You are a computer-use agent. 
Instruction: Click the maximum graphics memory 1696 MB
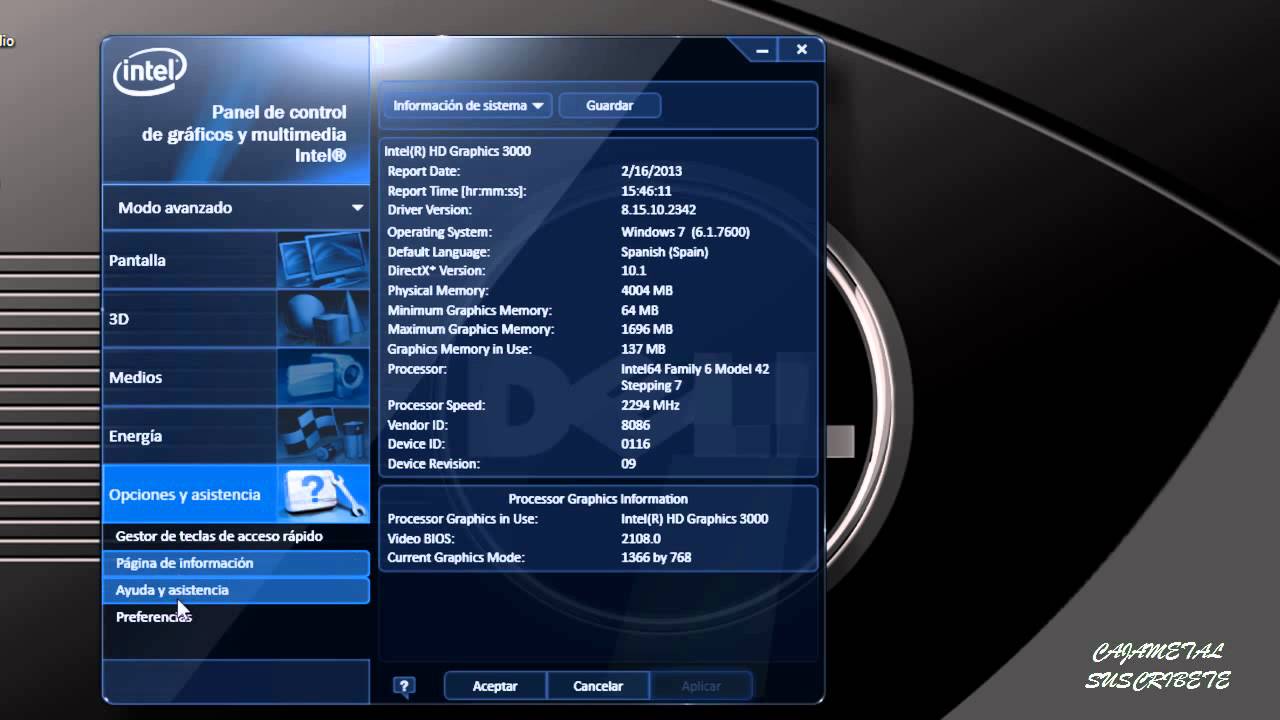[x=647, y=329]
